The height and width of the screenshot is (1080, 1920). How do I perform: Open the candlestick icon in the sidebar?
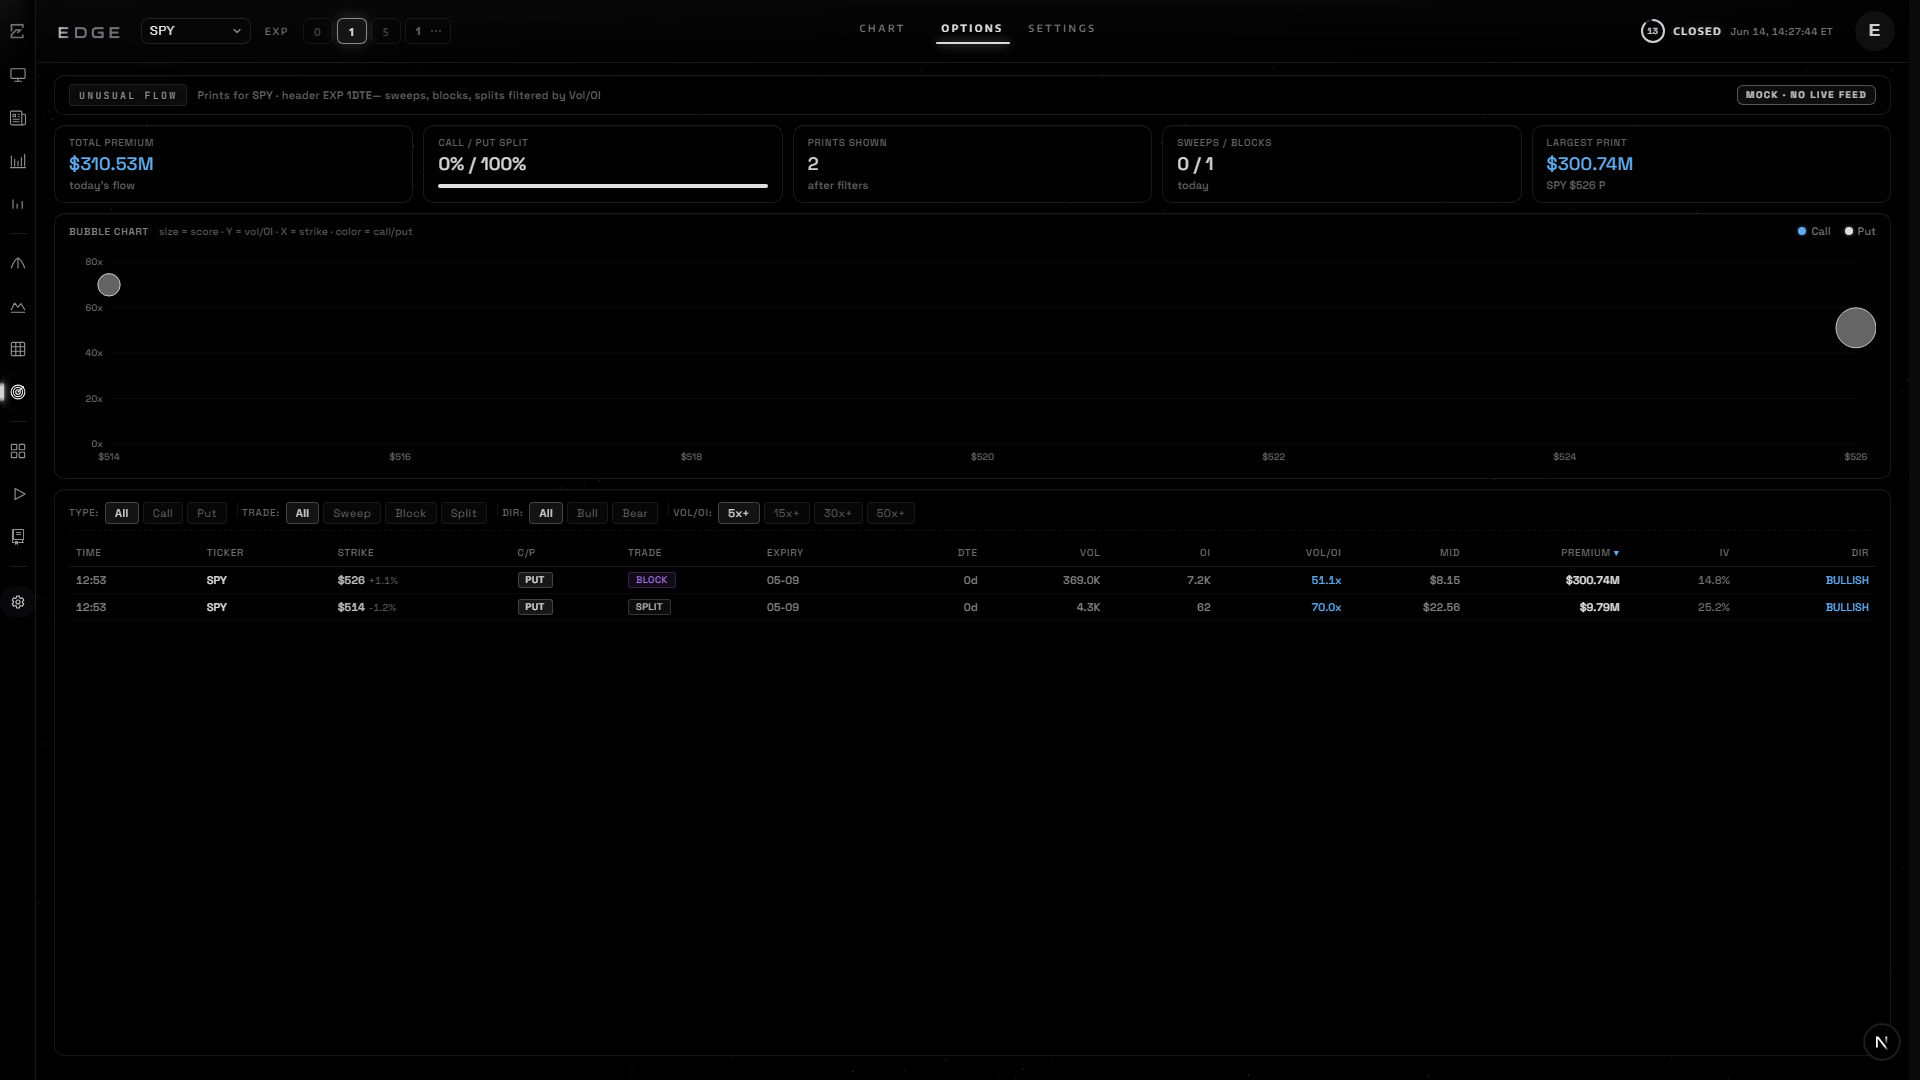click(x=17, y=204)
